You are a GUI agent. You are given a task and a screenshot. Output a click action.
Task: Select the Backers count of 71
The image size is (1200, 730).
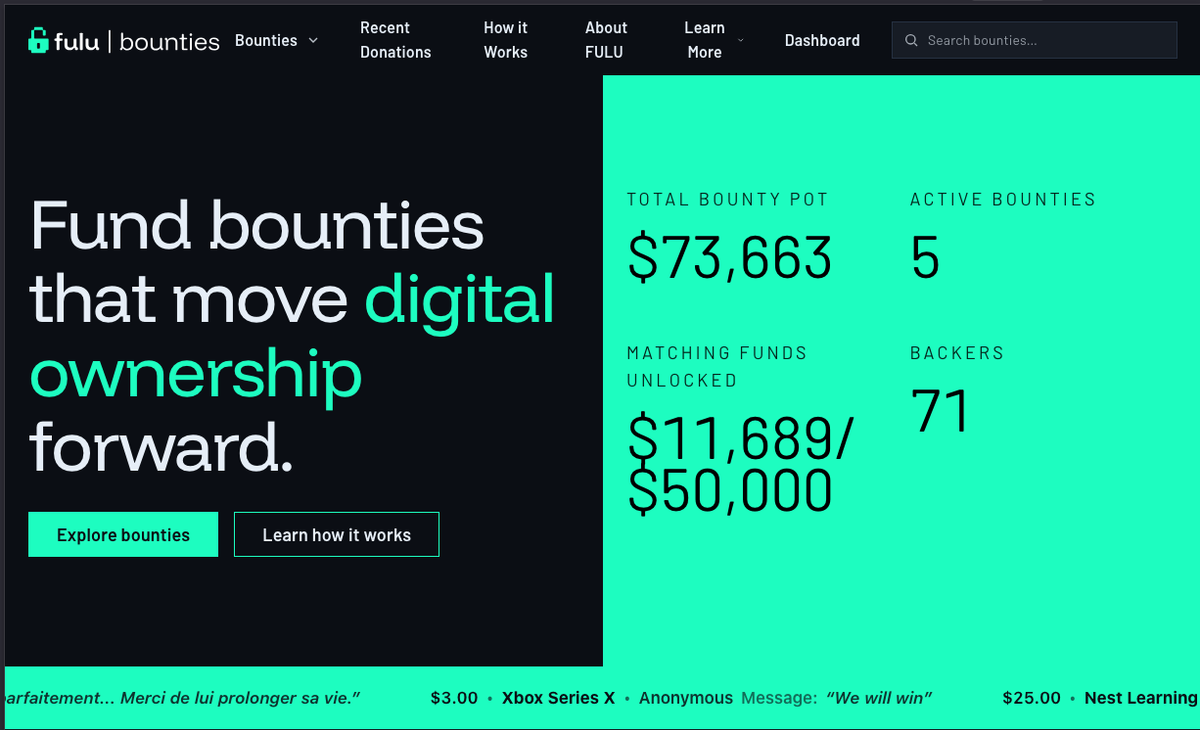coord(938,410)
